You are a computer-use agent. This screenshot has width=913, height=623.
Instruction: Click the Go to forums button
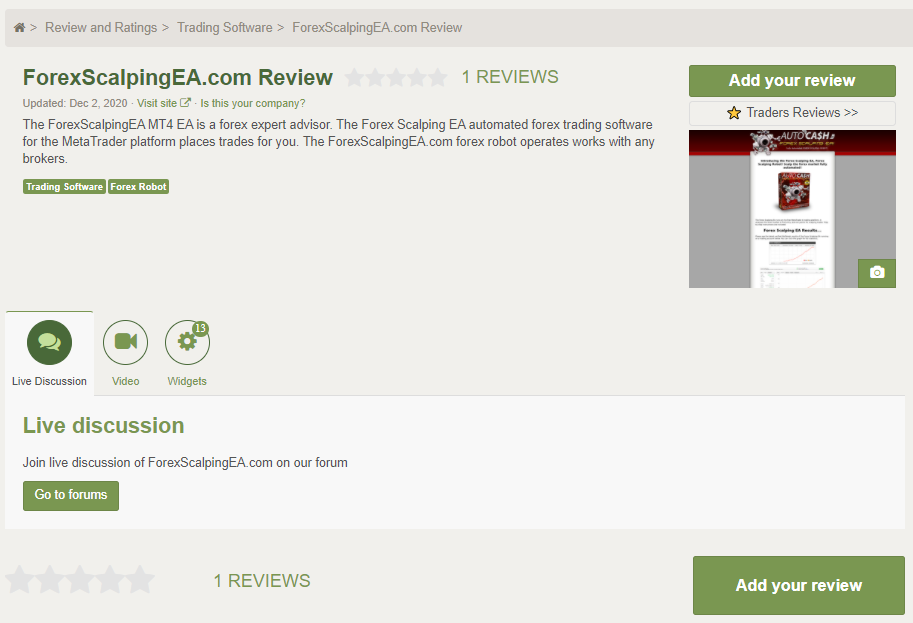click(71, 495)
